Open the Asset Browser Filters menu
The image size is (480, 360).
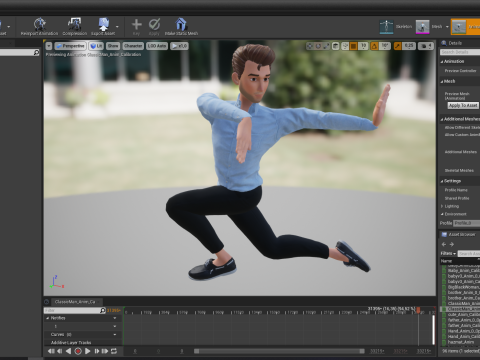(448, 254)
